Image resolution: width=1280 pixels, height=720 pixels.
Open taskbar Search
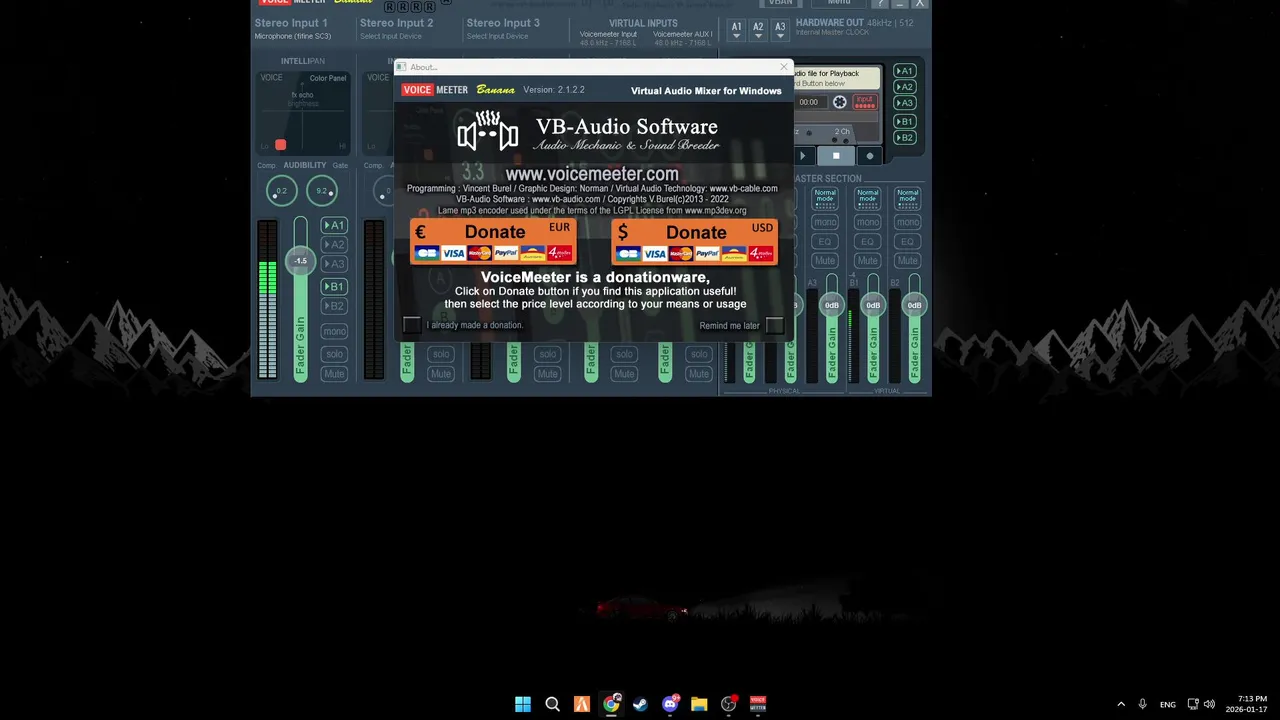tap(552, 704)
